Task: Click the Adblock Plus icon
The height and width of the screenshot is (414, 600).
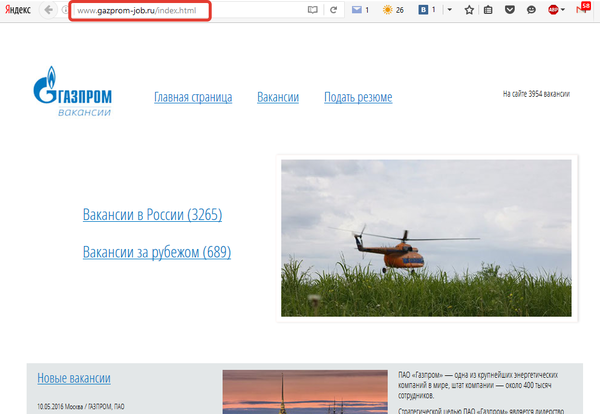Action: coord(553,10)
